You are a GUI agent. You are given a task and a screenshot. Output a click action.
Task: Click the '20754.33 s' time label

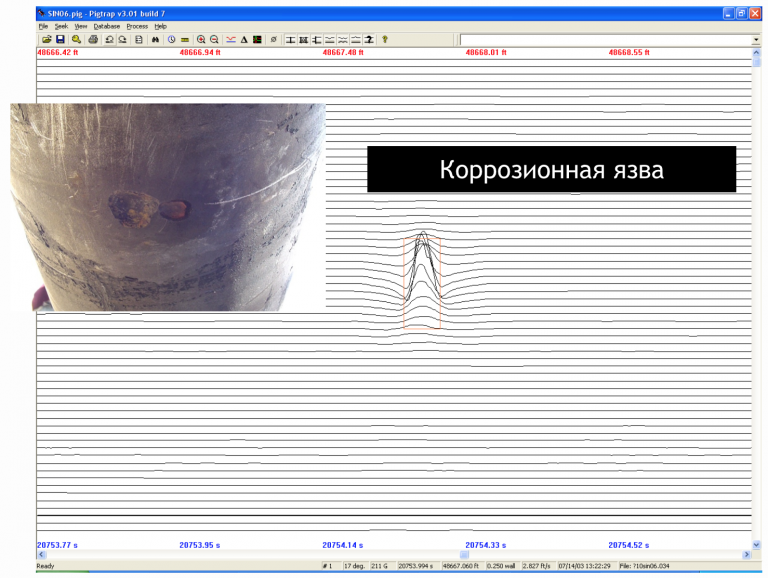pyautogui.click(x=485, y=545)
